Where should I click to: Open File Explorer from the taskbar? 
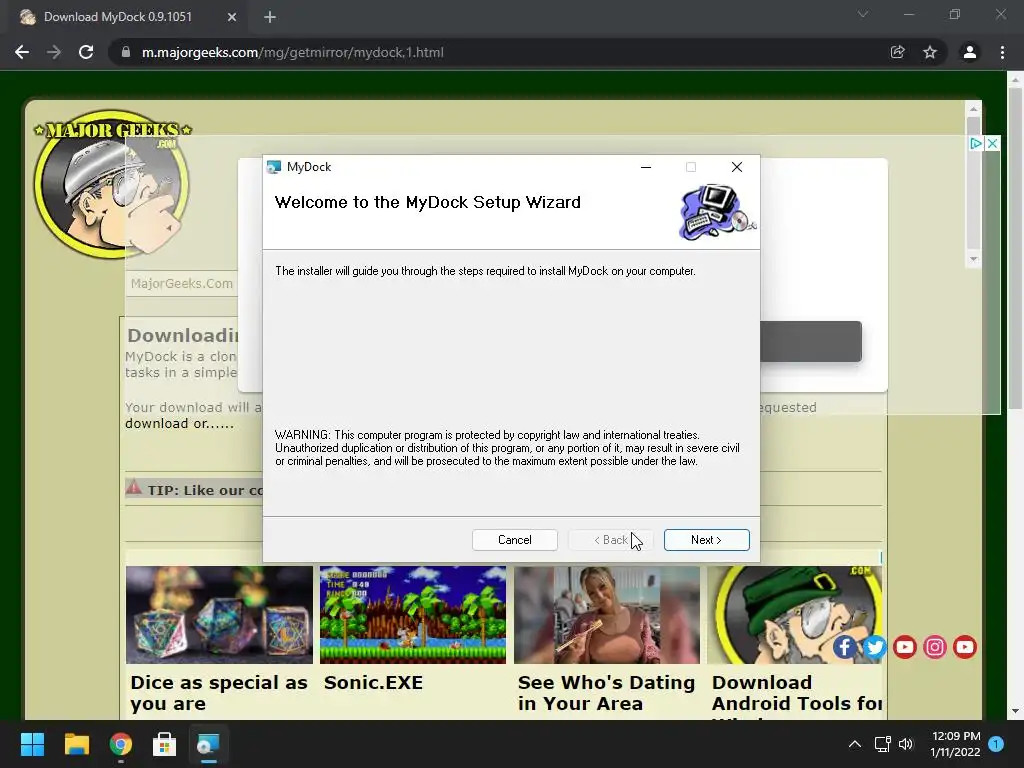(76, 744)
